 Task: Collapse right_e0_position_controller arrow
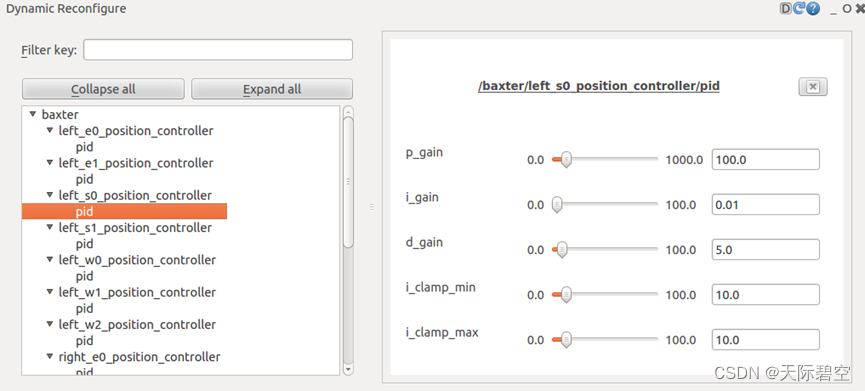[50, 357]
